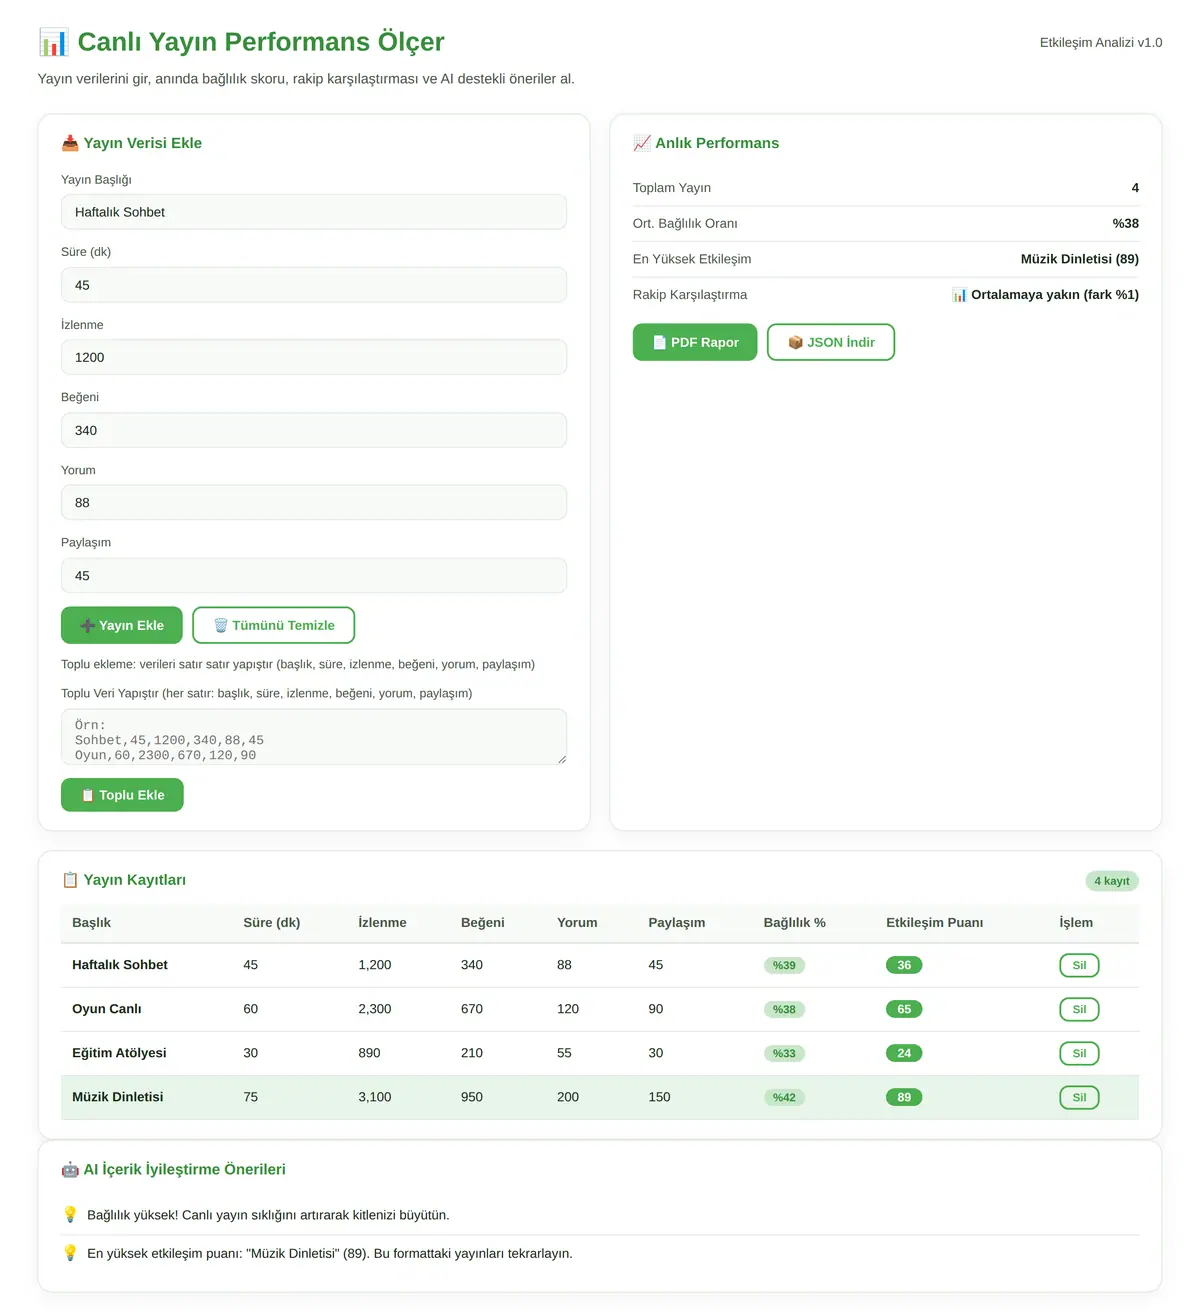
Task: Click the 4 kayıt count badge
Action: (1112, 881)
